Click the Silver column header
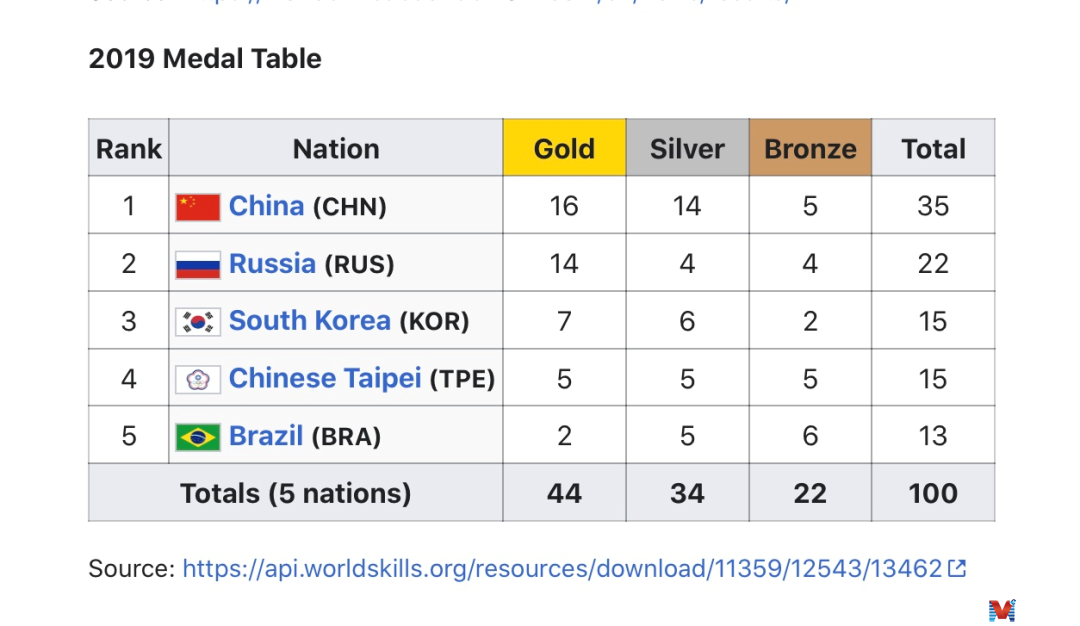Image resolution: width=1080 pixels, height=626 pixels. coord(687,149)
